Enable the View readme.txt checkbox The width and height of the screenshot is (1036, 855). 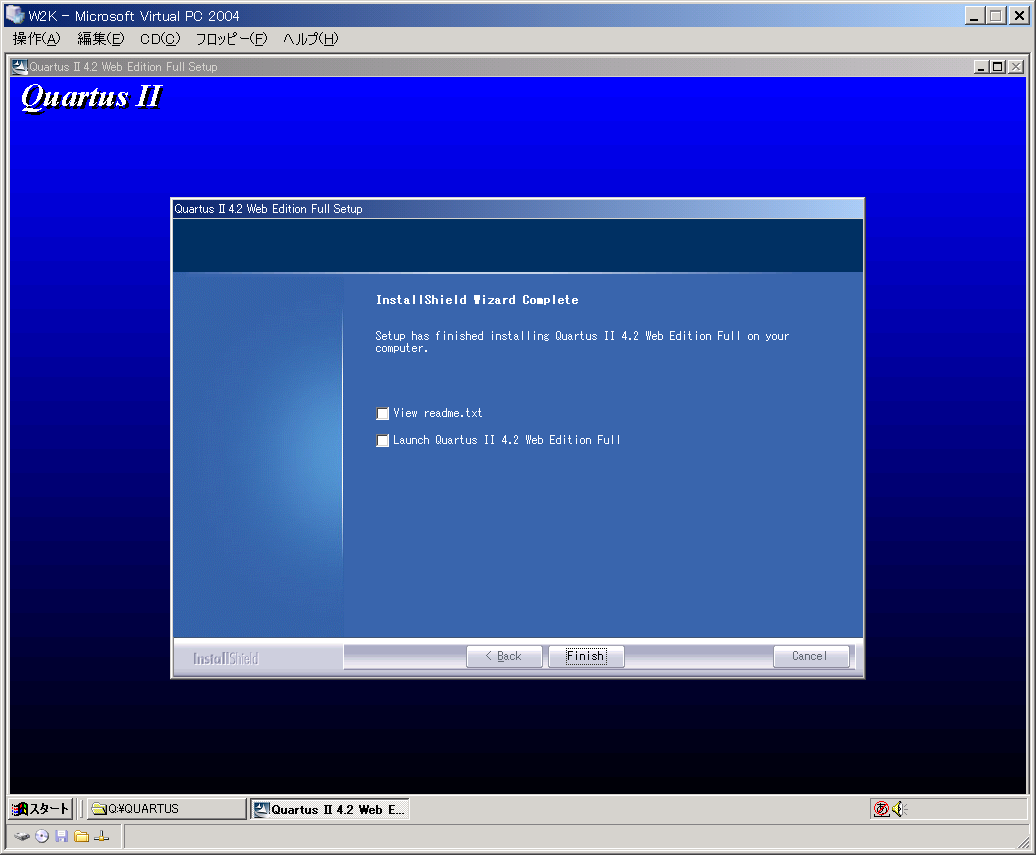[x=382, y=413]
